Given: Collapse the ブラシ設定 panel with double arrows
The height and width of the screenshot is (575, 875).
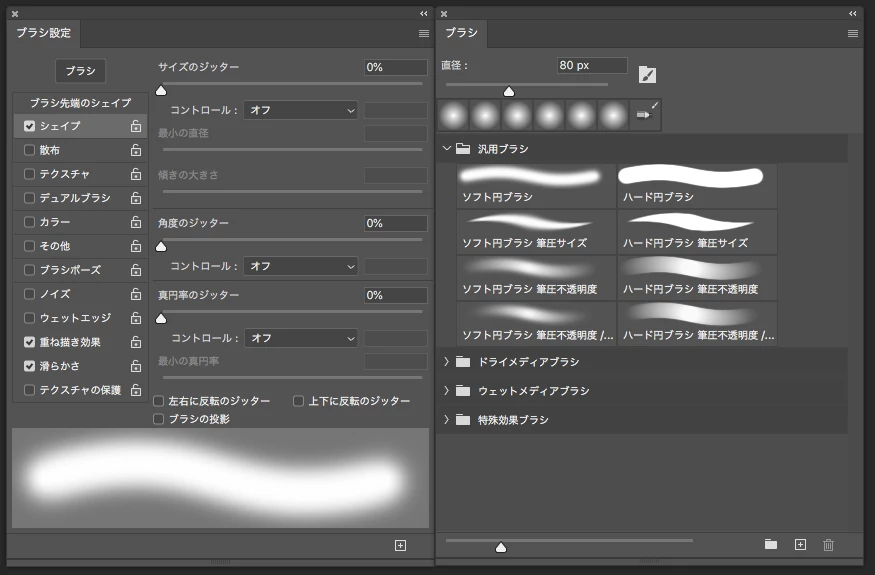Looking at the screenshot, I should pos(424,13).
